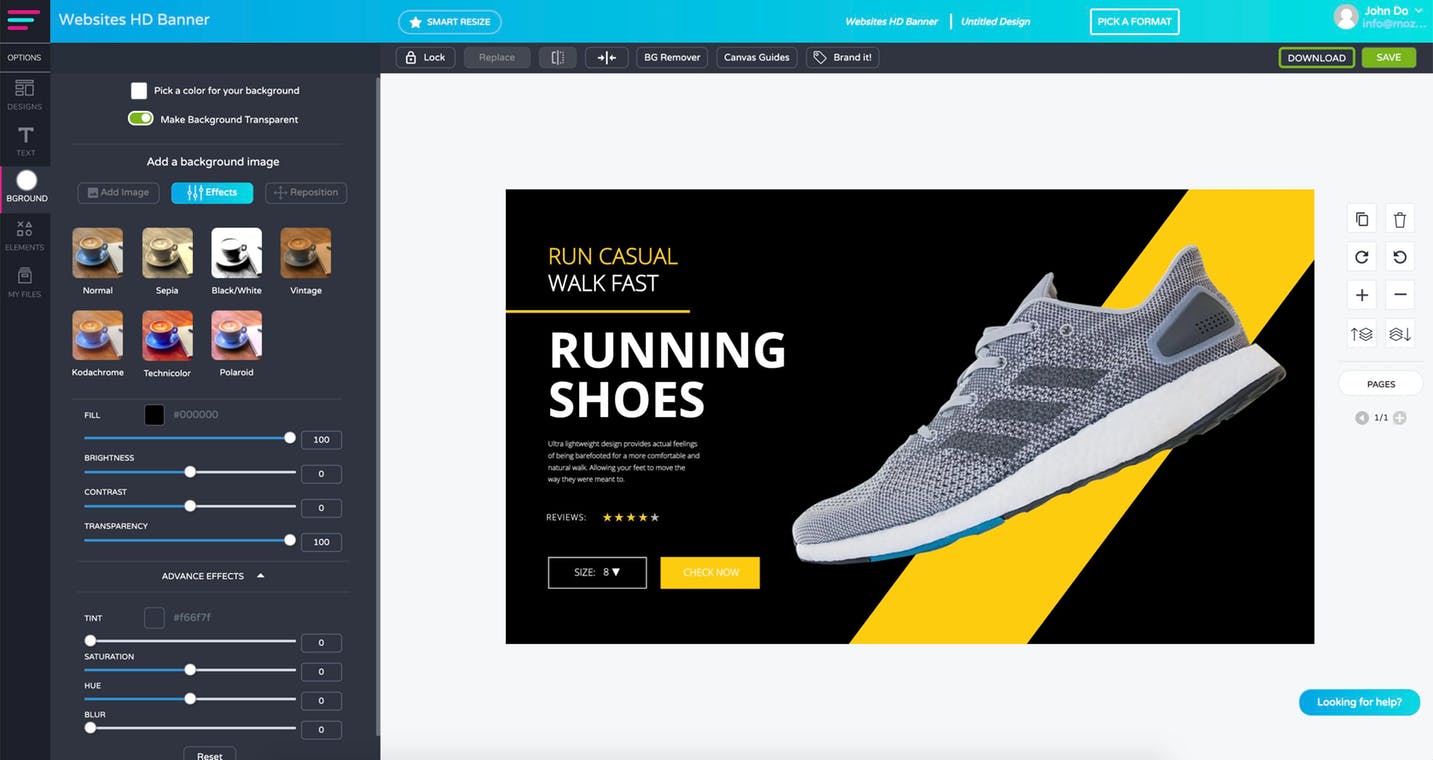This screenshot has width=1433, height=760.
Task: Send layer backward icon
Action: [1400, 334]
